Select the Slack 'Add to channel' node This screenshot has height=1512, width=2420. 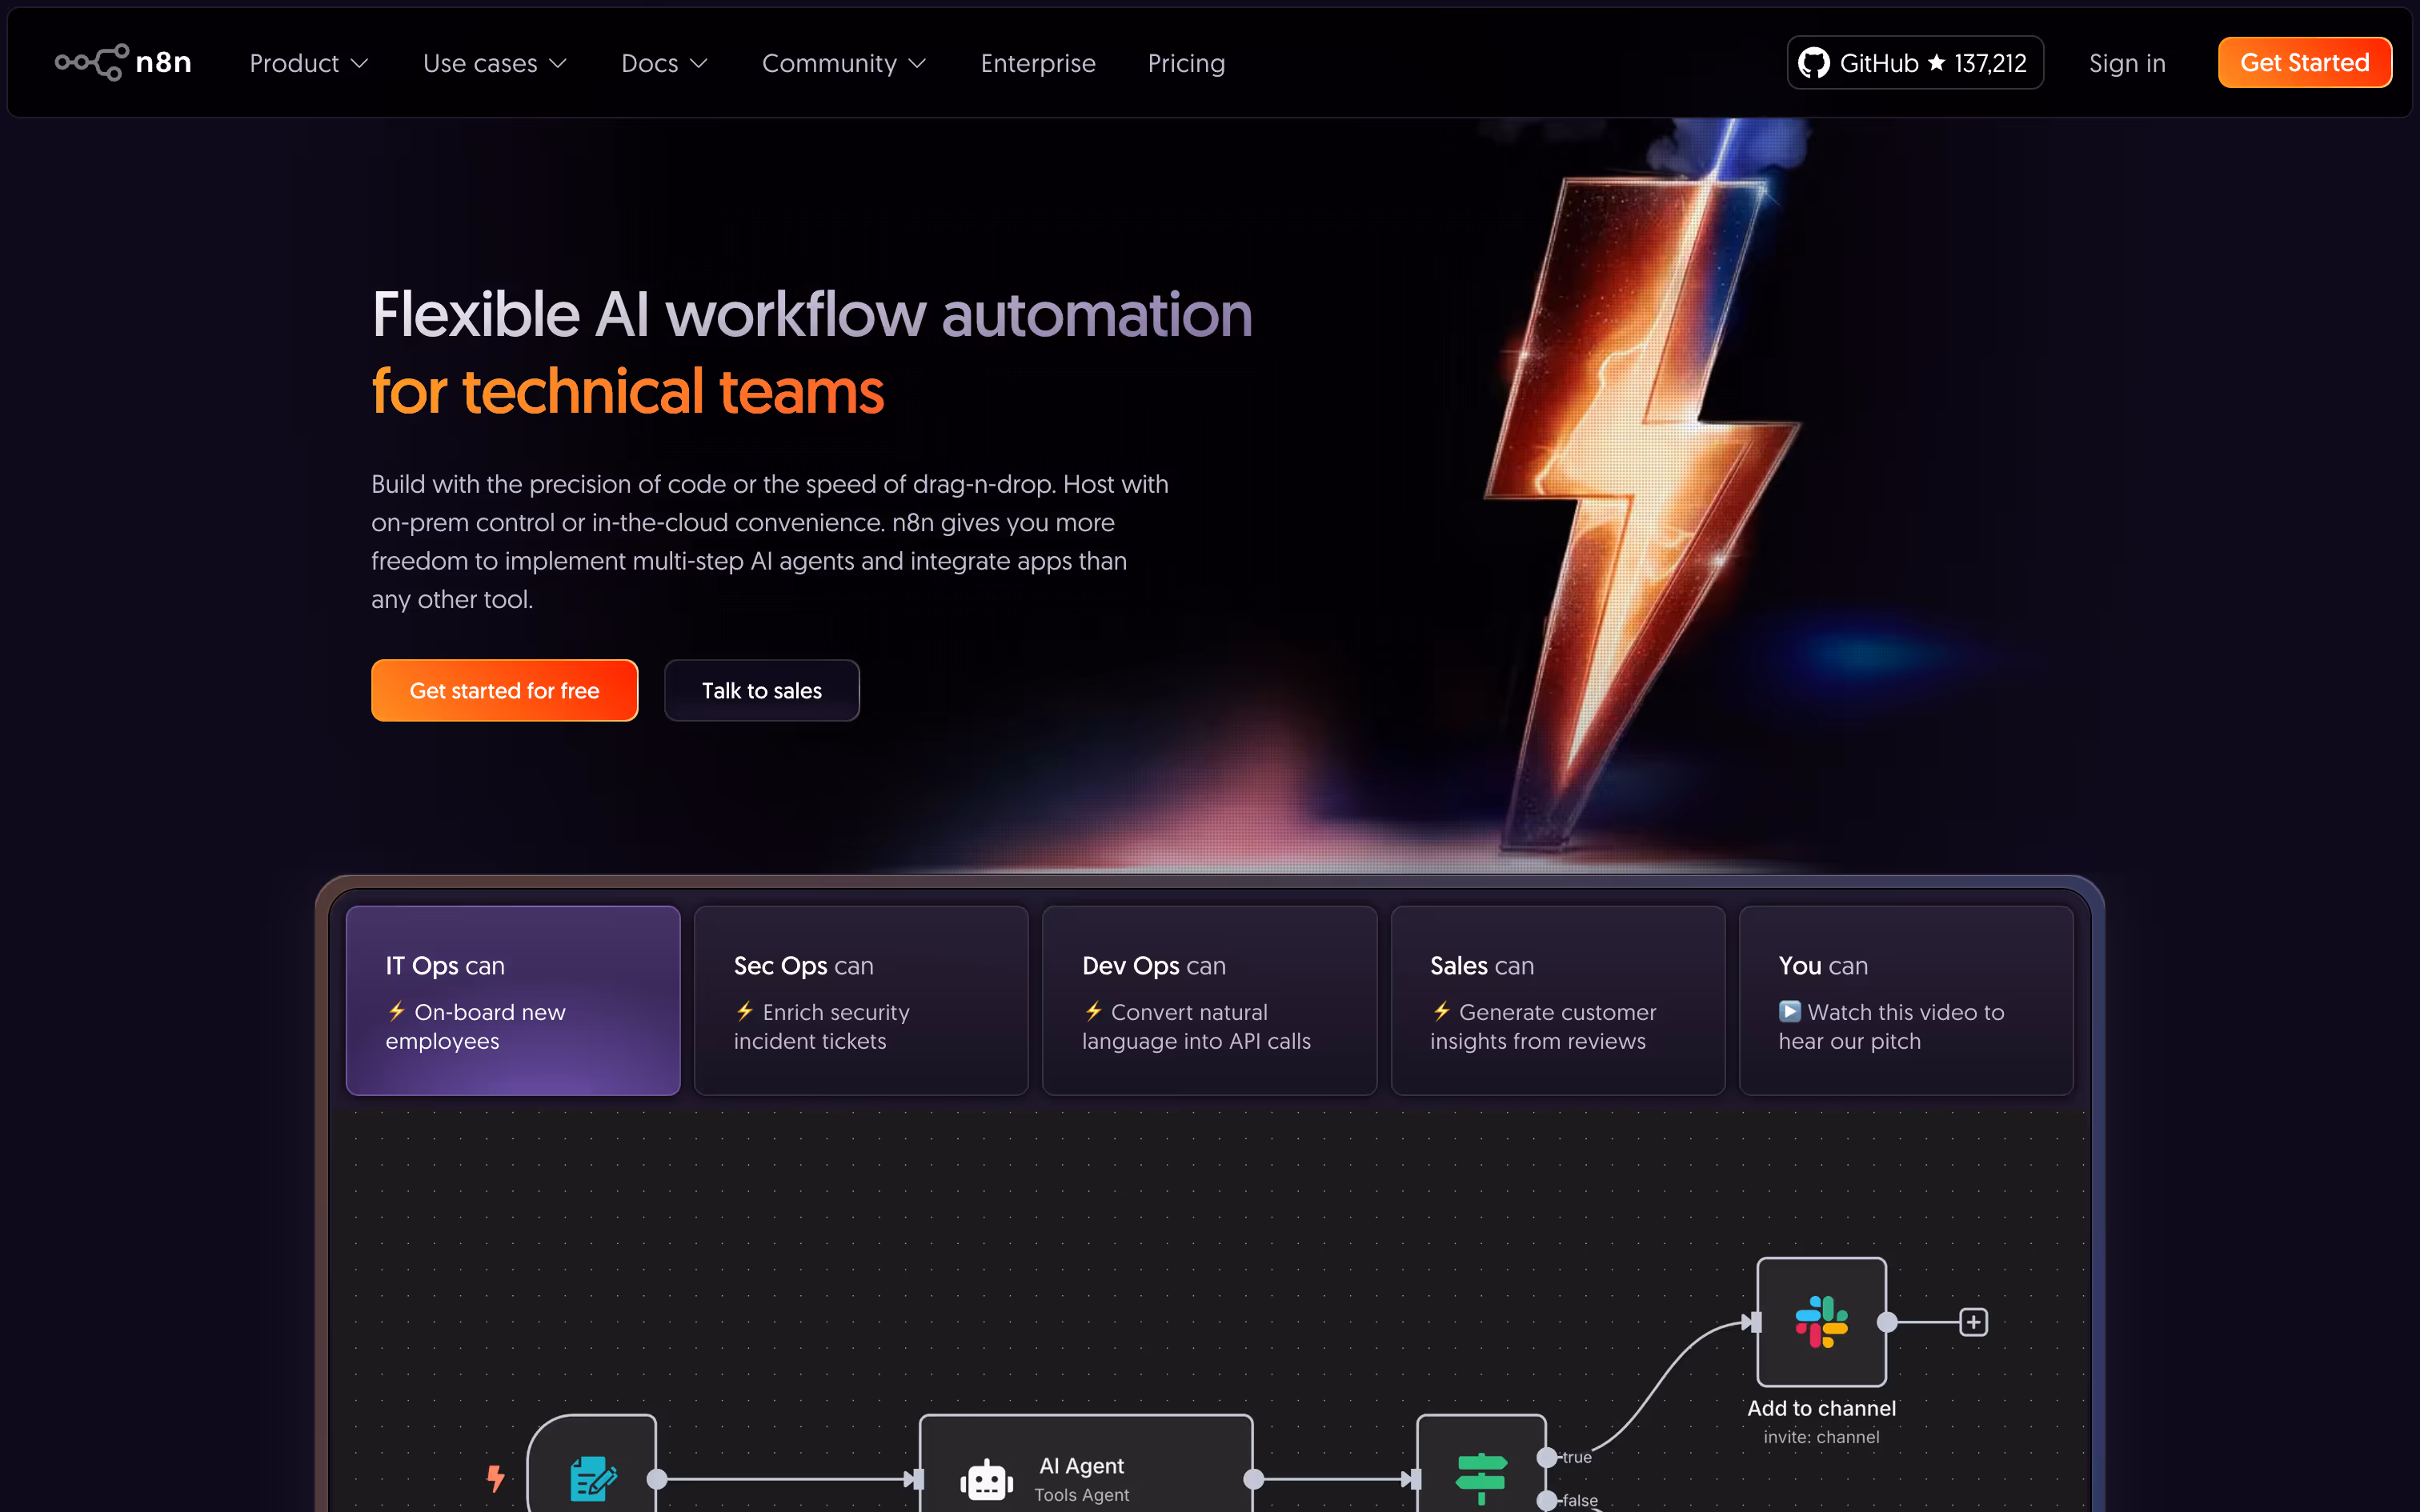1820,1325
